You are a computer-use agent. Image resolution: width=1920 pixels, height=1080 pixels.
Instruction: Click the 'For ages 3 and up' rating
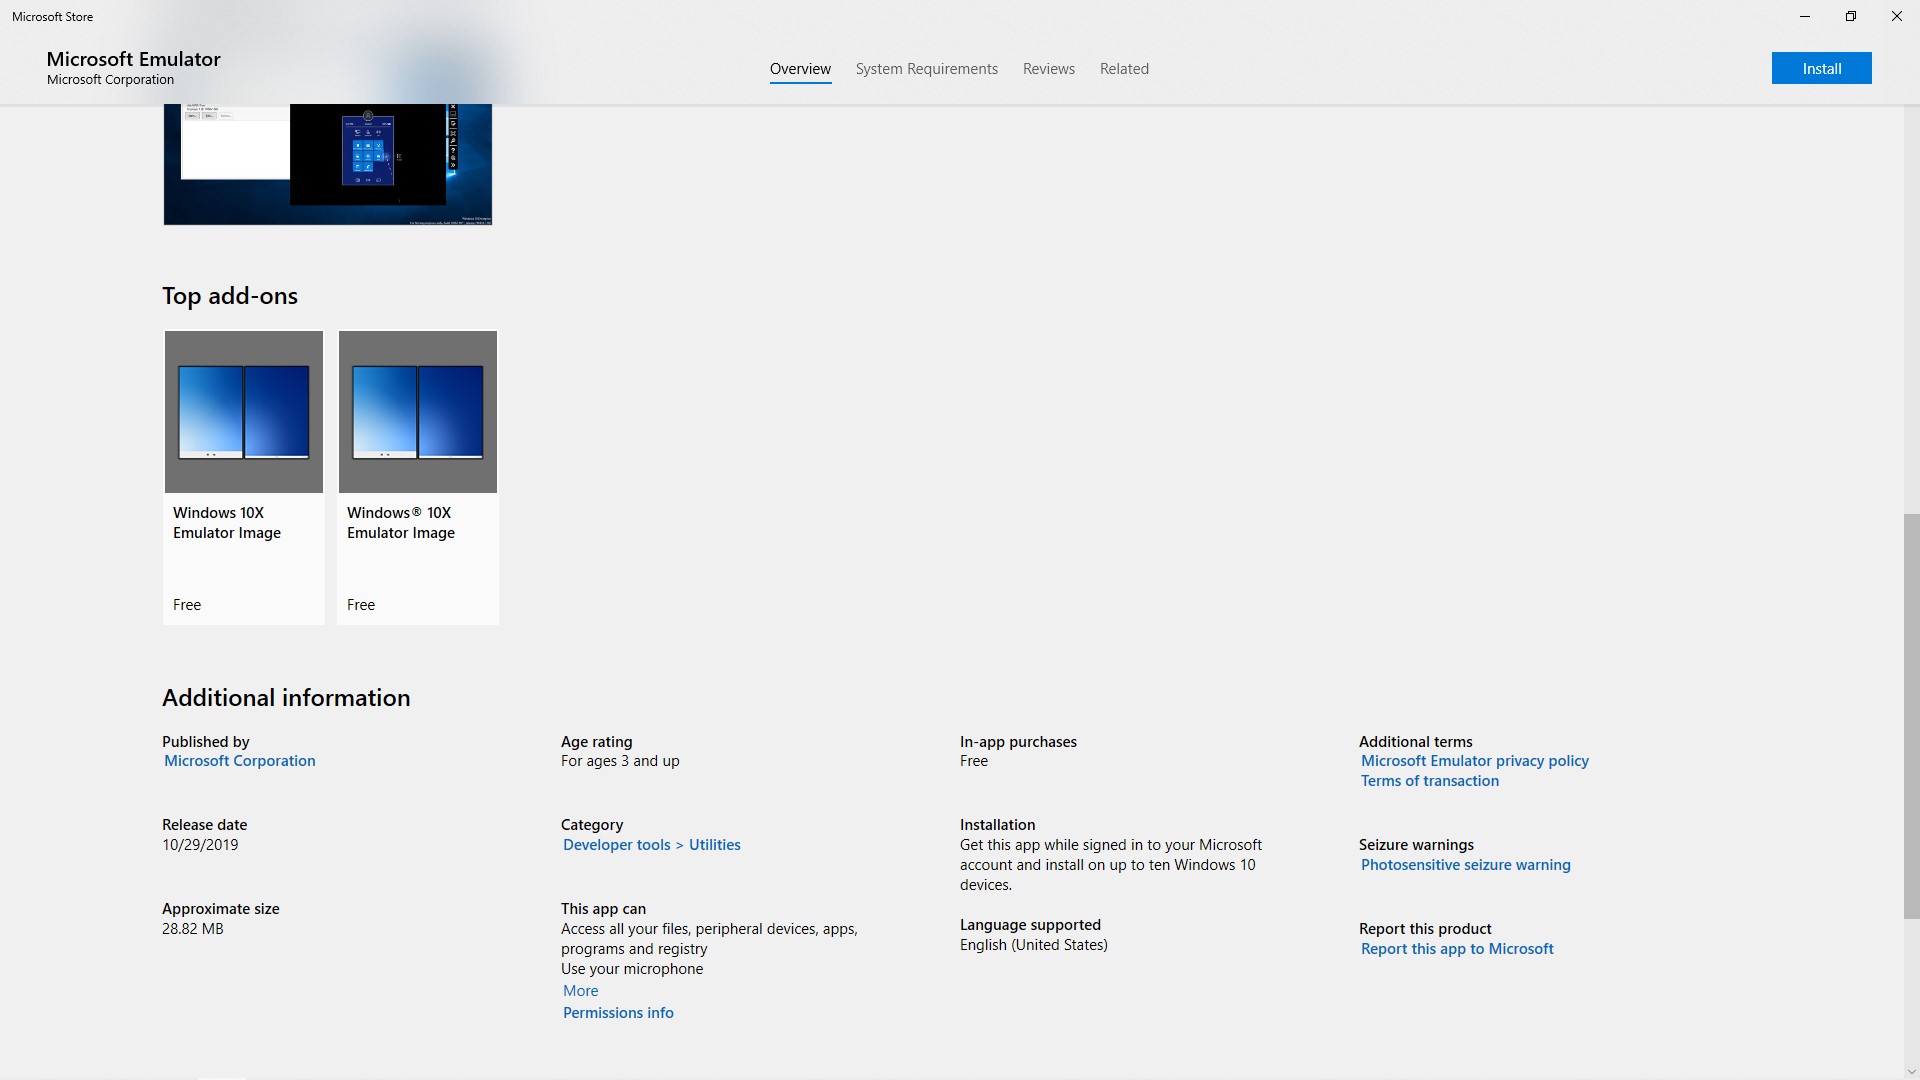pos(620,761)
